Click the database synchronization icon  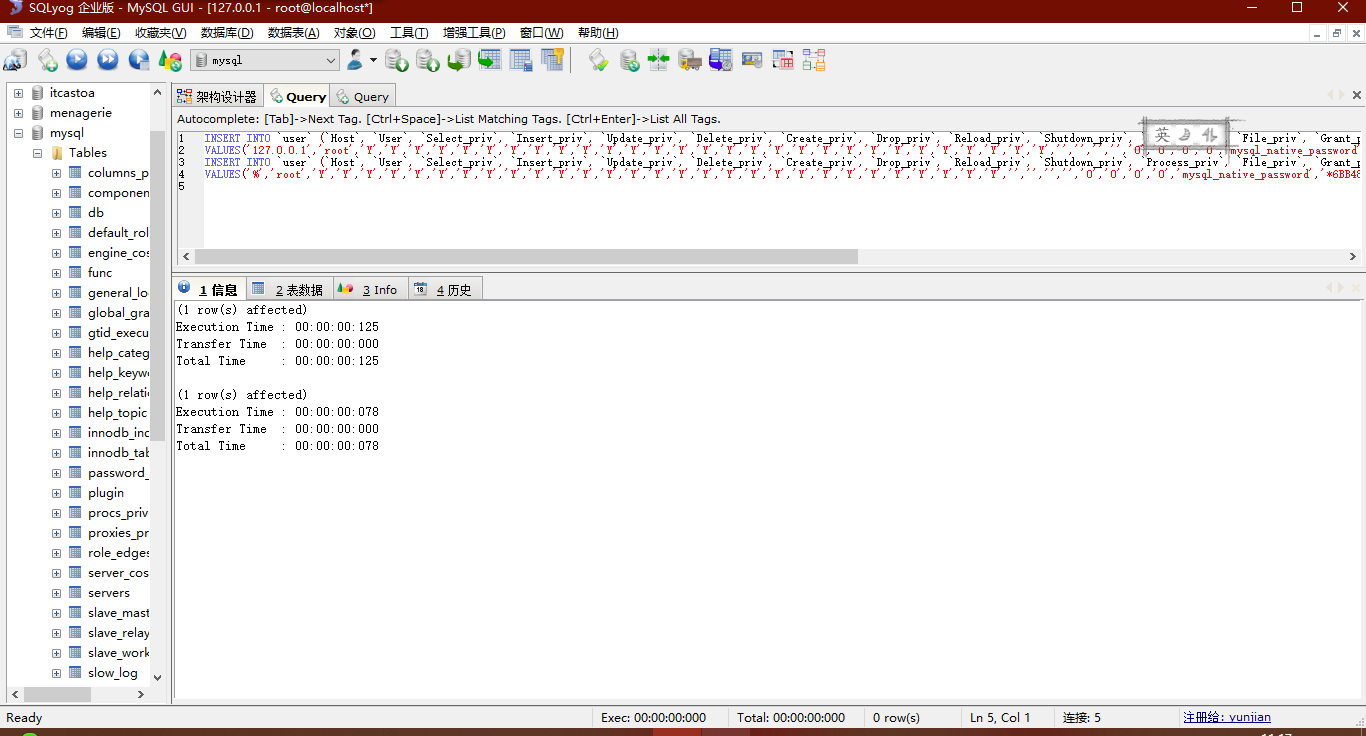pyautogui.click(x=629, y=60)
